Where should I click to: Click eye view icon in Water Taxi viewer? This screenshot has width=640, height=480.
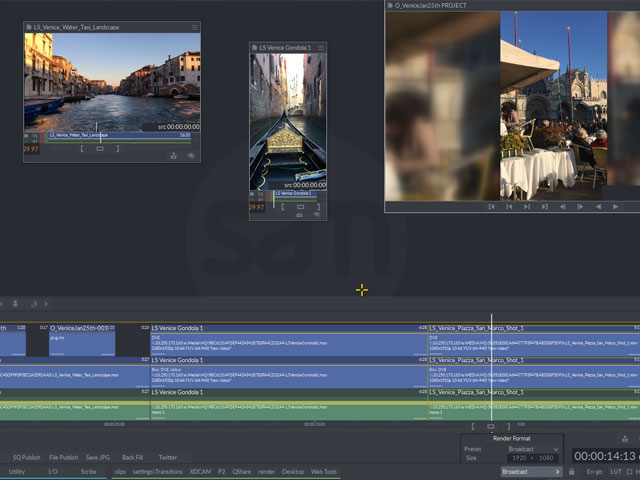(191, 156)
